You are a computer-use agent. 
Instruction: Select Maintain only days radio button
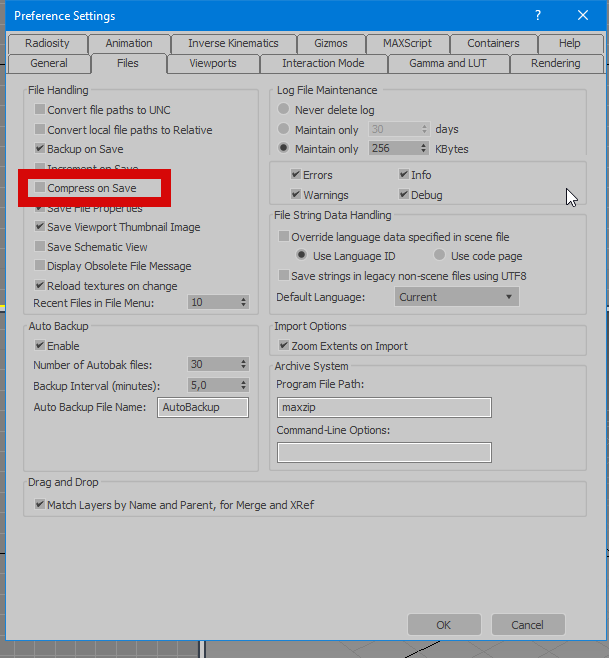(284, 129)
